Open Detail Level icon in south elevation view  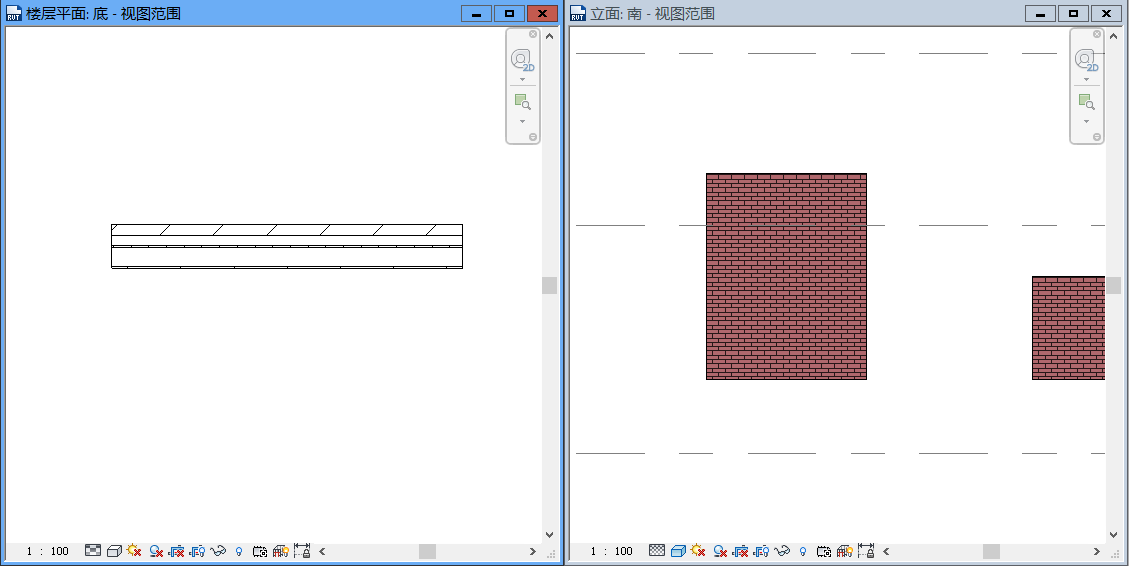coord(657,551)
